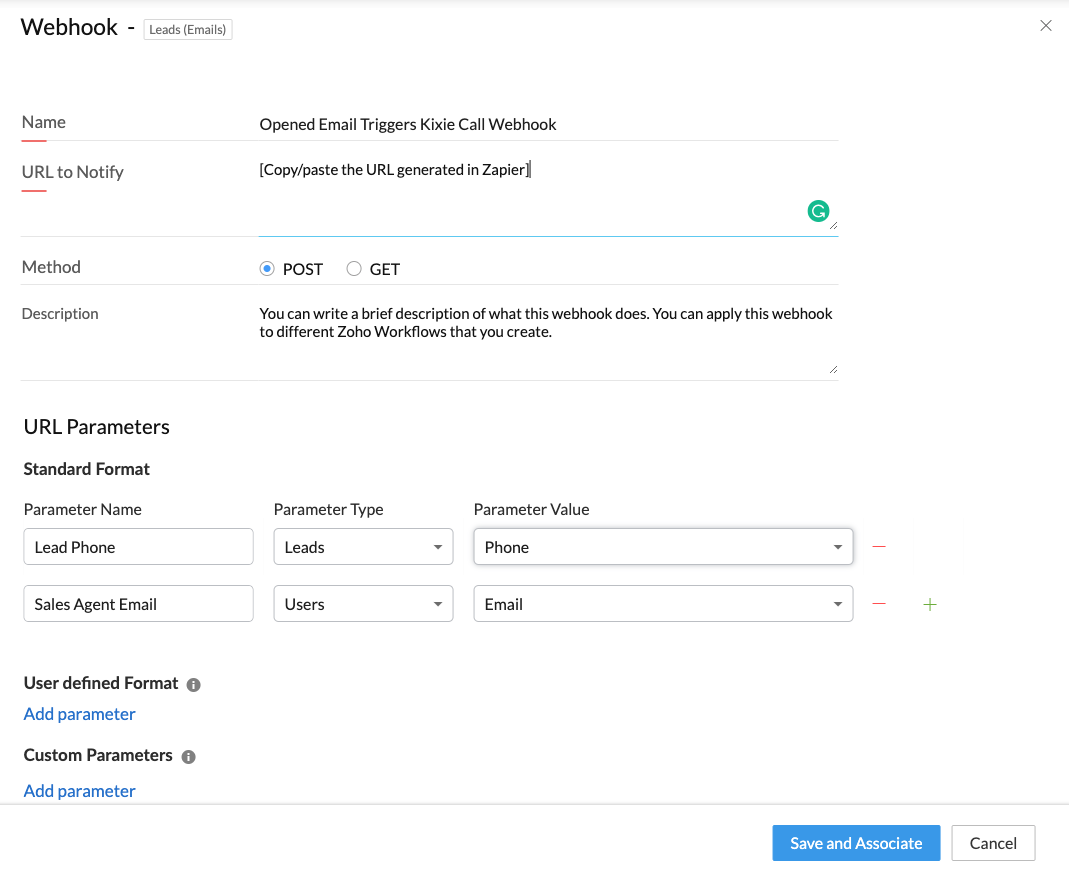Open the Leads parameter type dropdown
Image resolution: width=1069 pixels, height=873 pixels.
coord(363,547)
